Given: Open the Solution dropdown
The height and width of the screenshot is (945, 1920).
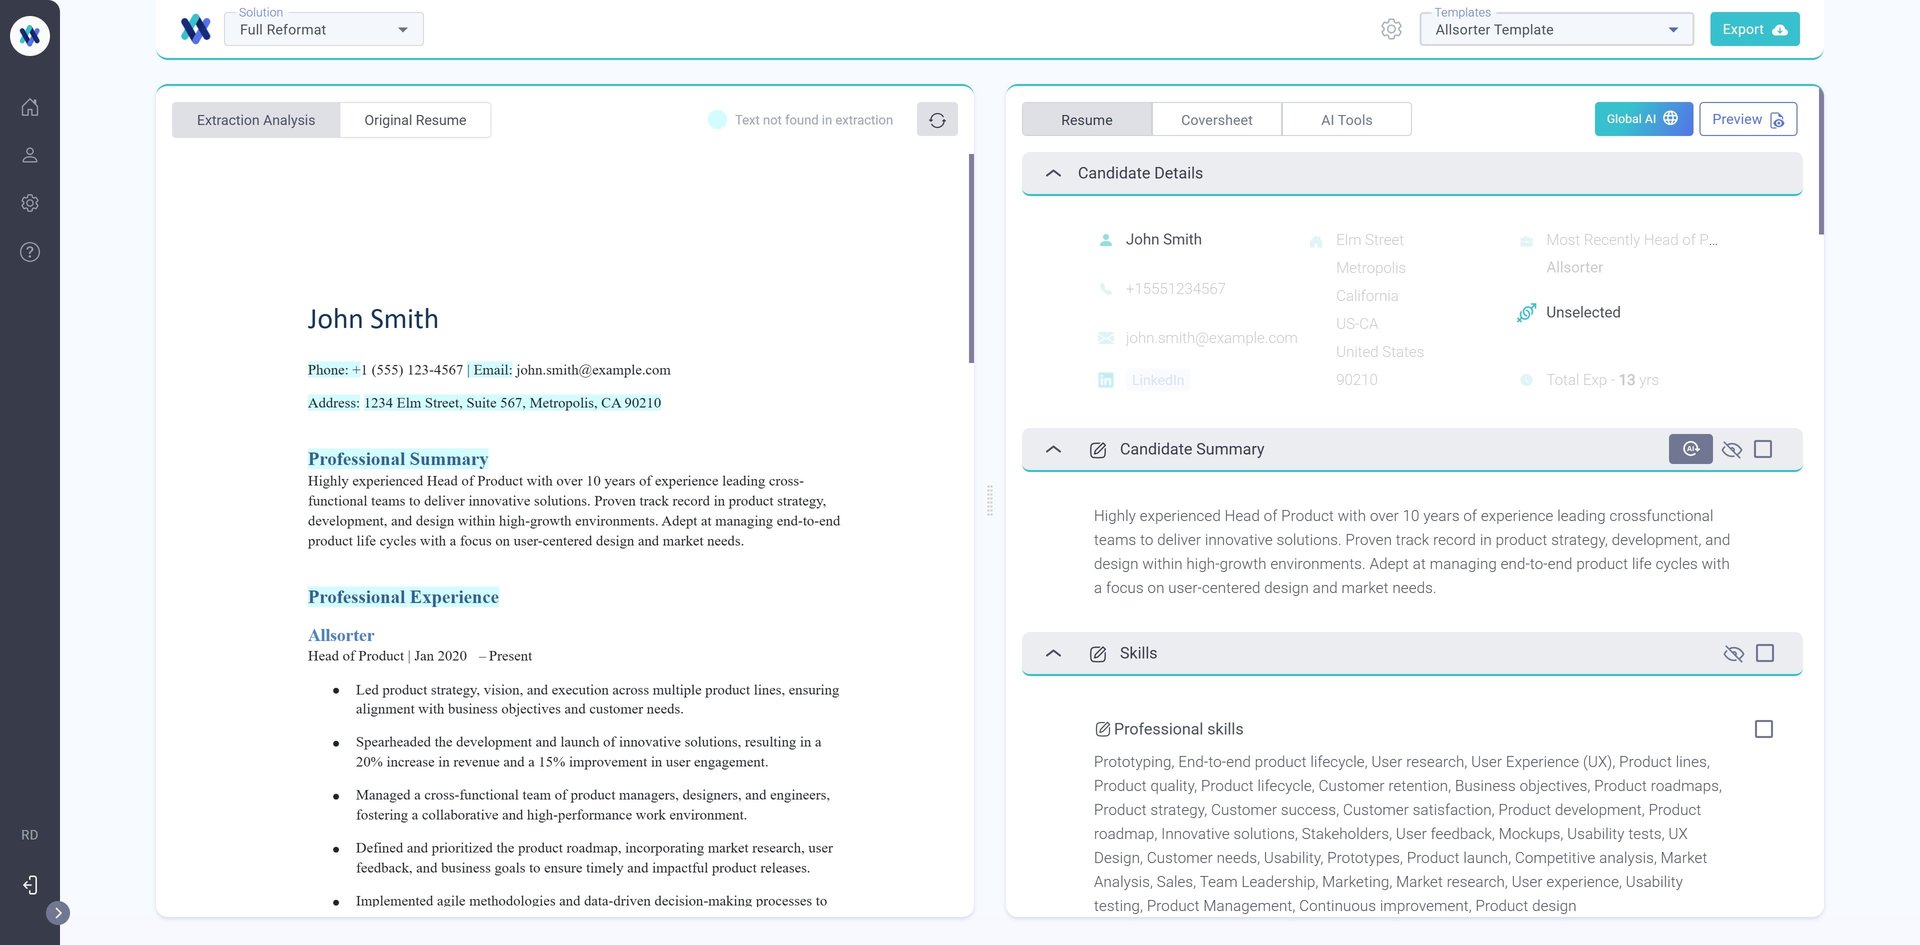Looking at the screenshot, I should tap(324, 30).
